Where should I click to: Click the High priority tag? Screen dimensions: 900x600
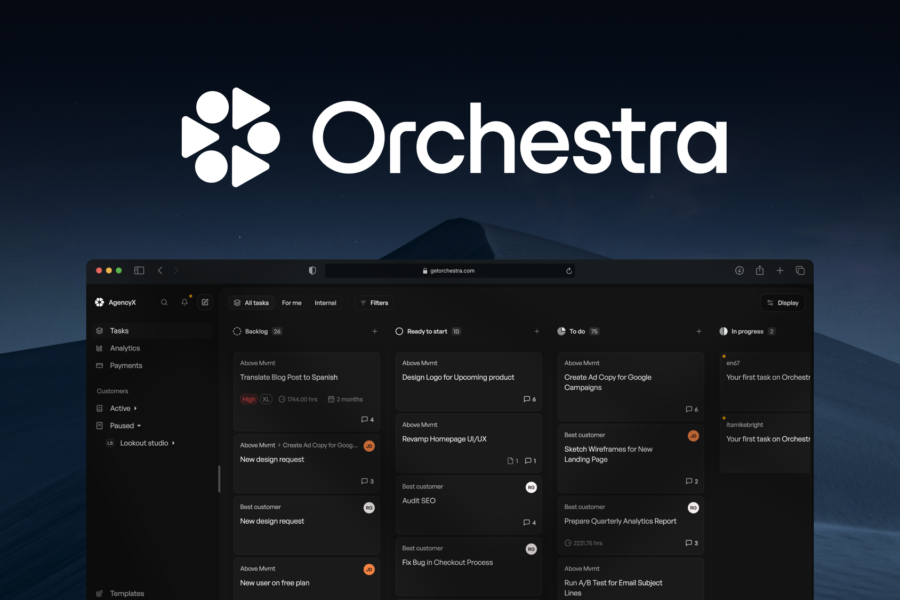pyautogui.click(x=249, y=399)
